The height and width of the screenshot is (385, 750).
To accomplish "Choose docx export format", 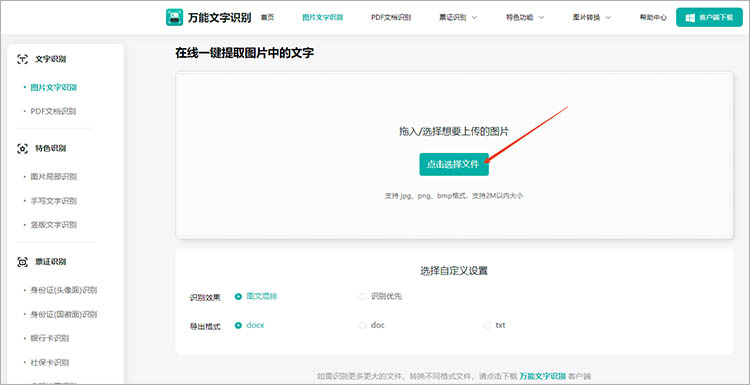I will pos(250,325).
